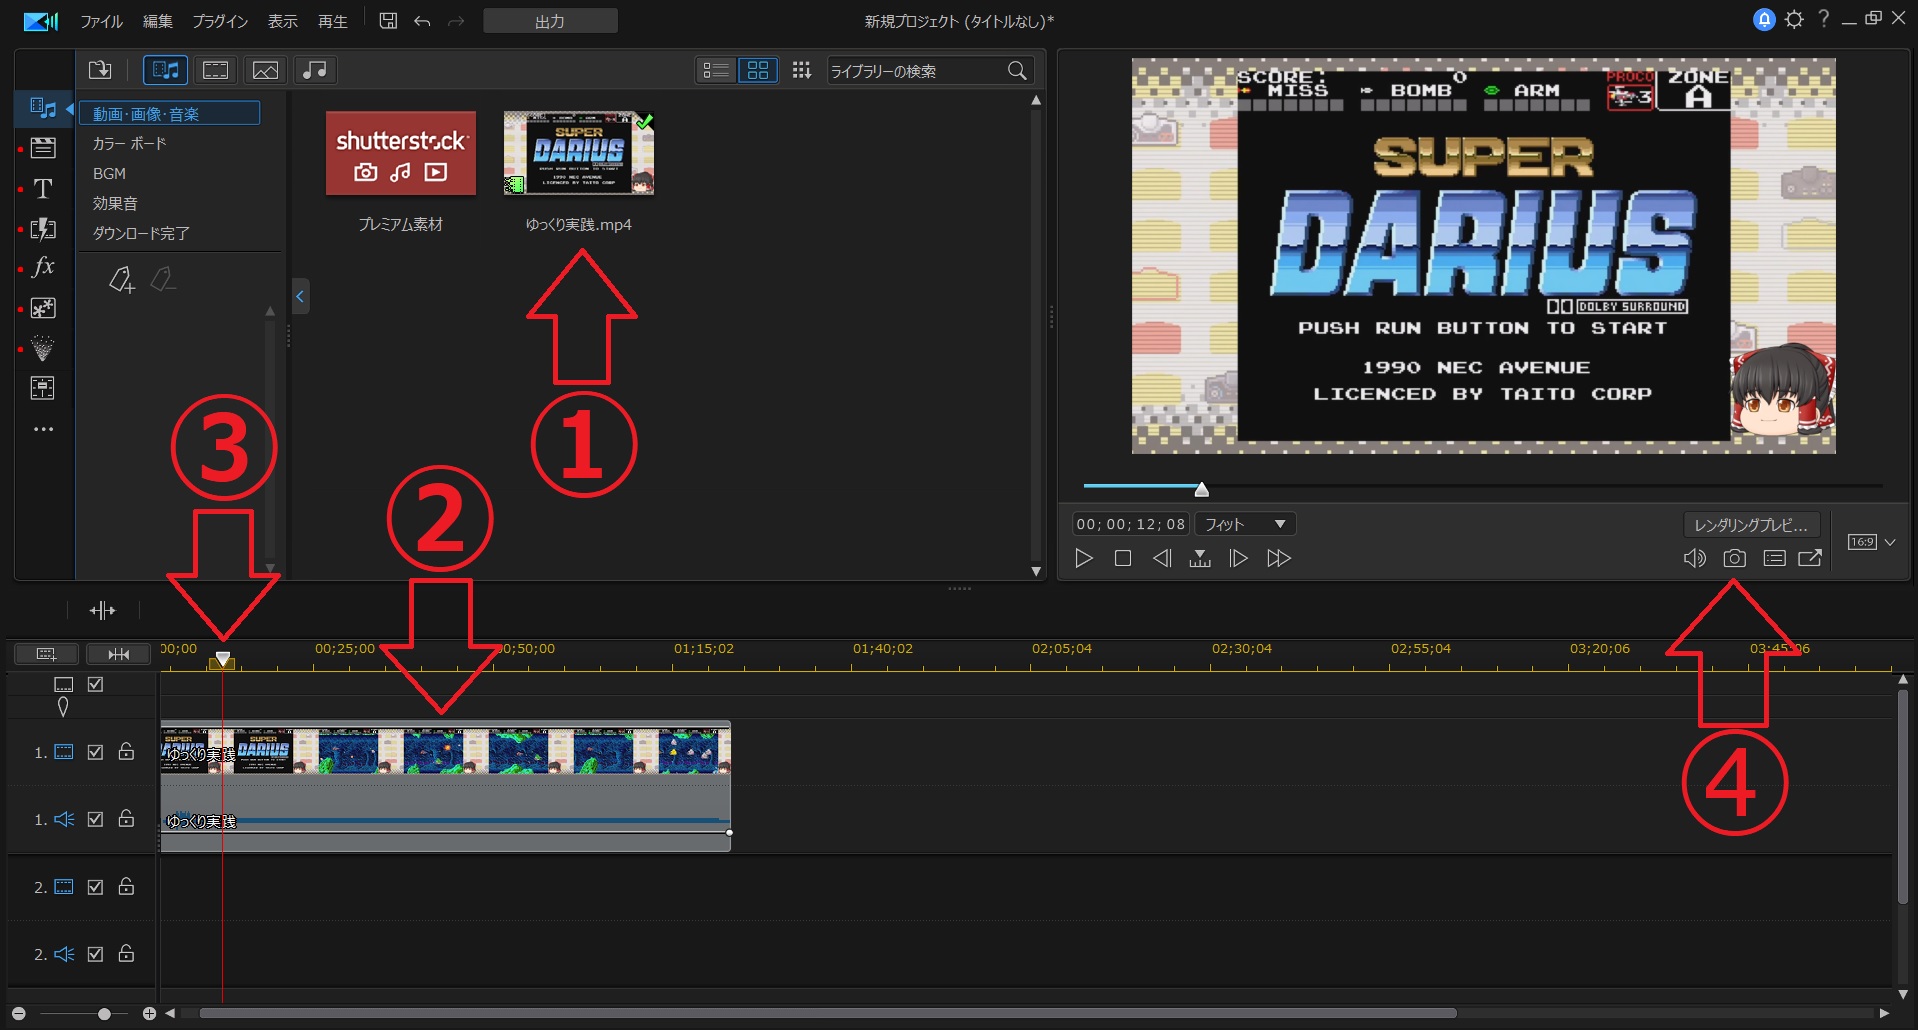Open the three-dots more rooms icon
Image resolution: width=1918 pixels, height=1030 pixels.
coord(43,429)
